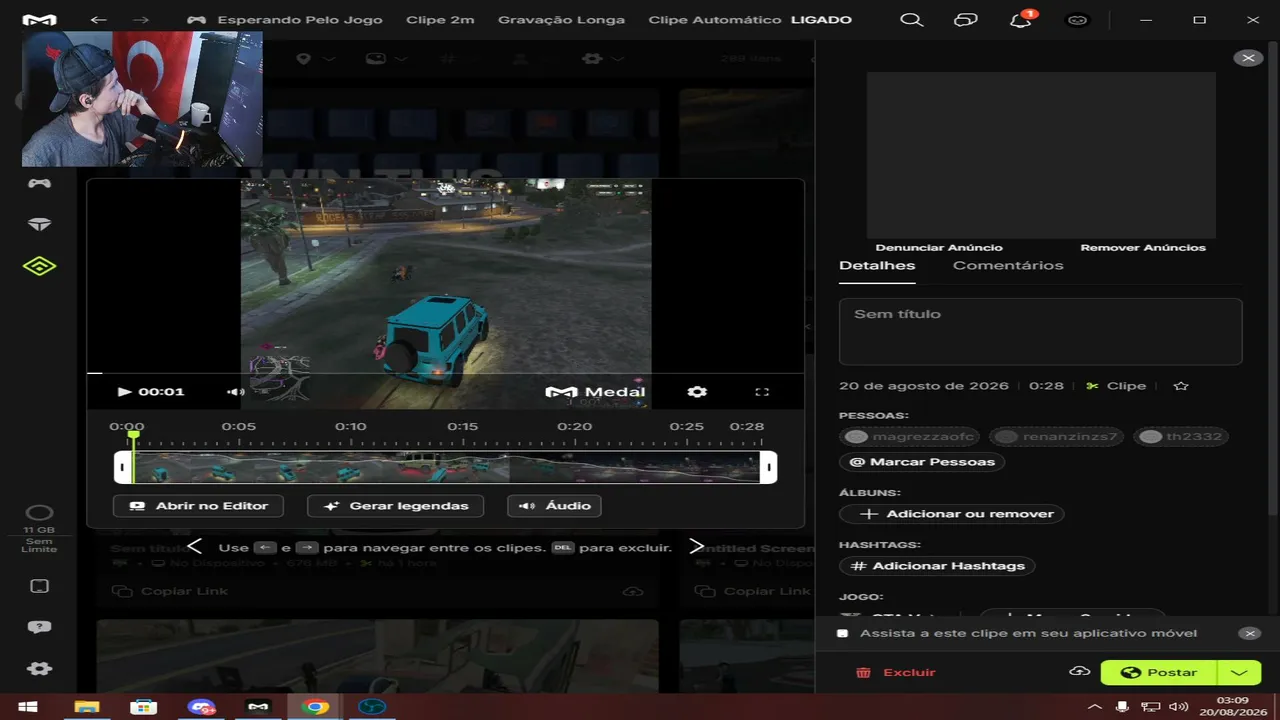Click Esperando Pelo Jogo status in the top bar
Viewport: 1280px width, 720px height.
pos(300,20)
